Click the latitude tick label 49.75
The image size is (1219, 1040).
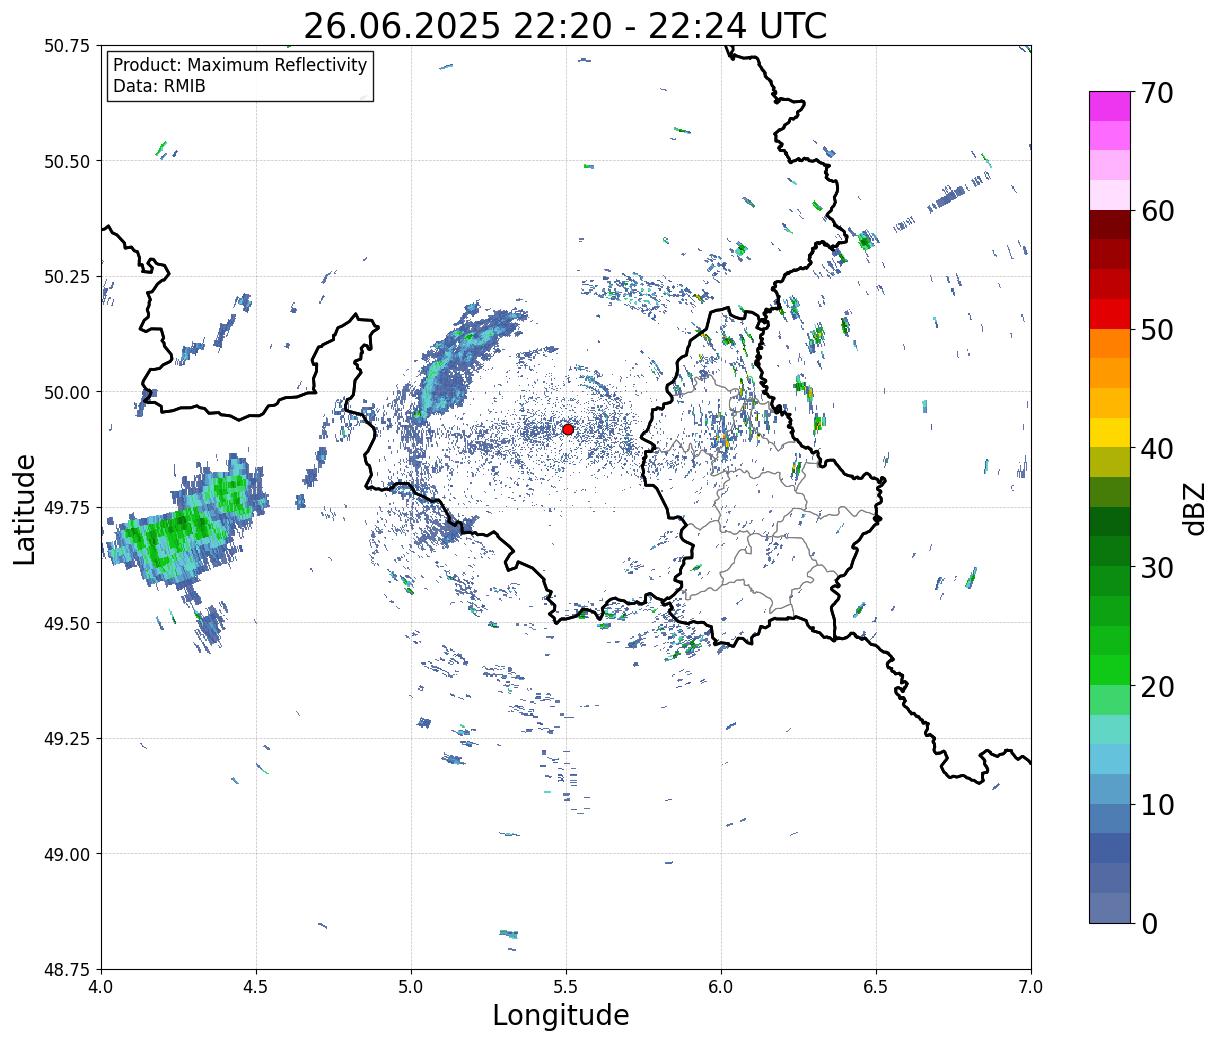[x=67, y=508]
